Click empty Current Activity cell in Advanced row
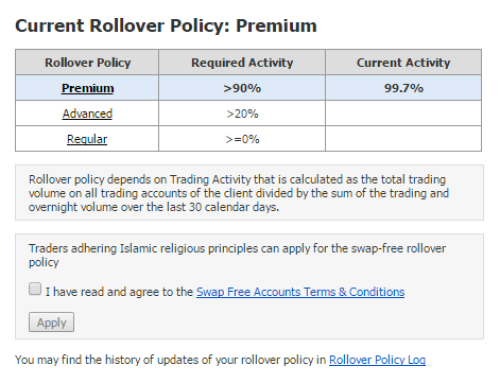 (403, 114)
